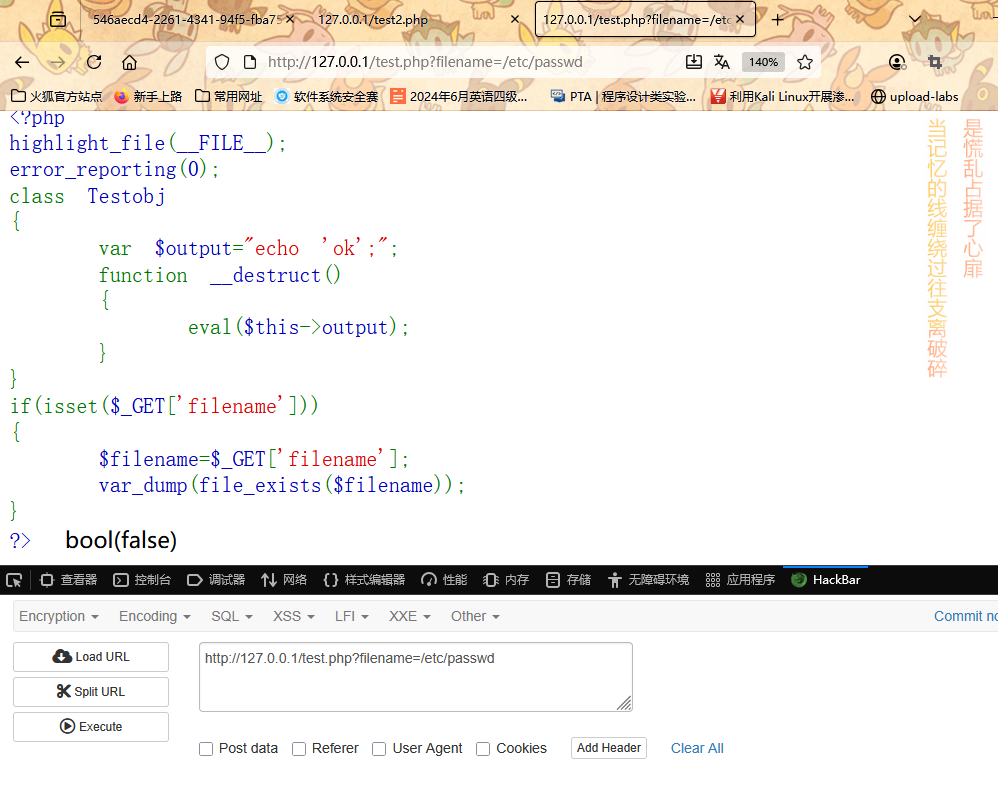Enable the Post data checkbox
Screen dimensions: 998x800
pyautogui.click(x=206, y=749)
